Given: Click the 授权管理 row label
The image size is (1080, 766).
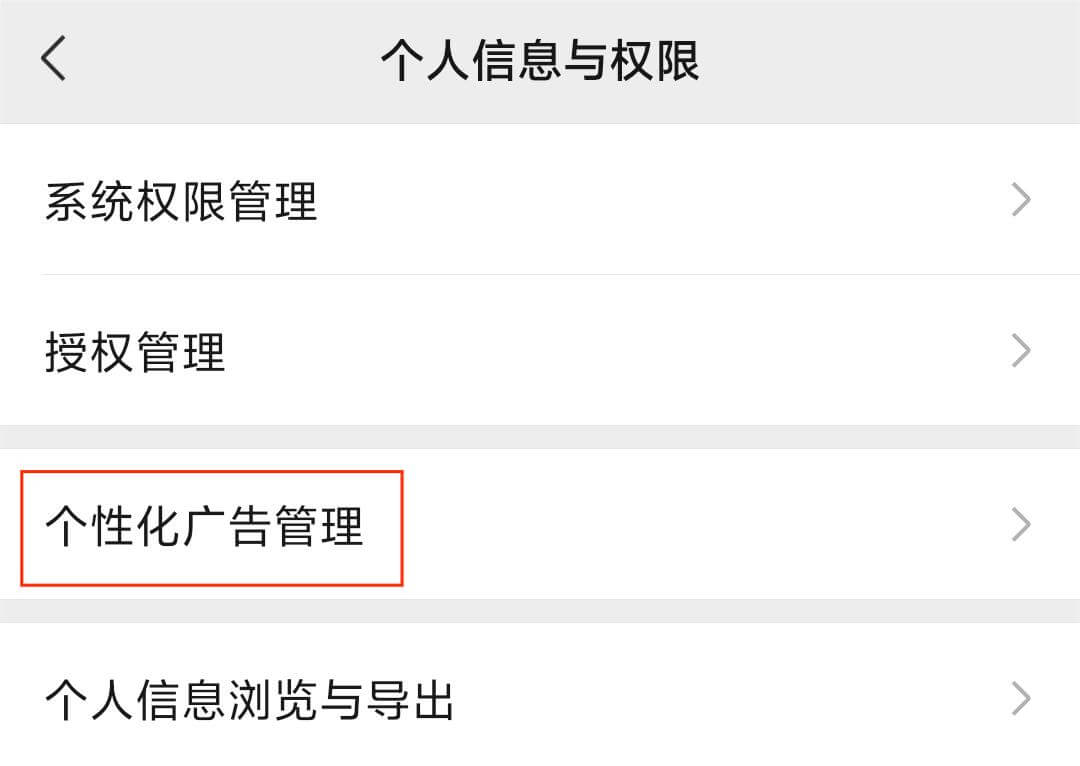Looking at the screenshot, I should pyautogui.click(x=135, y=351).
